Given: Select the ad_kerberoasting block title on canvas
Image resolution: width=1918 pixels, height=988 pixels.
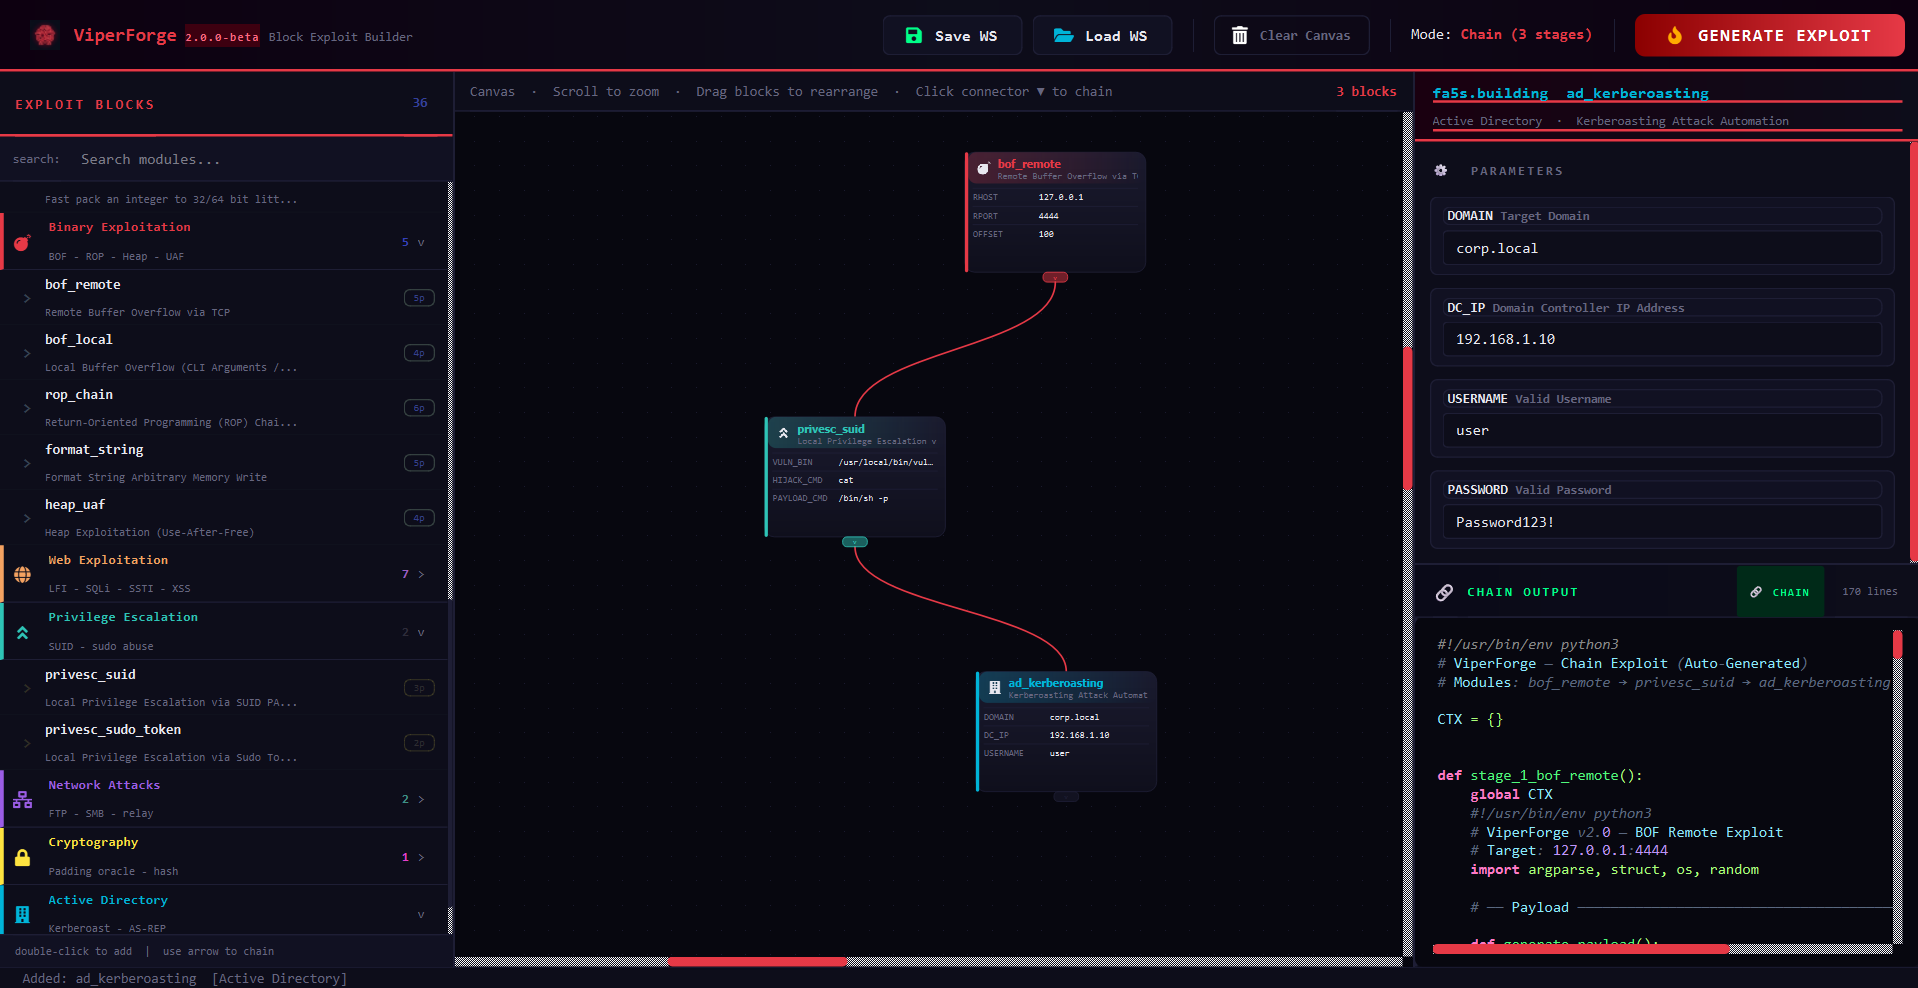Looking at the screenshot, I should tap(1056, 683).
